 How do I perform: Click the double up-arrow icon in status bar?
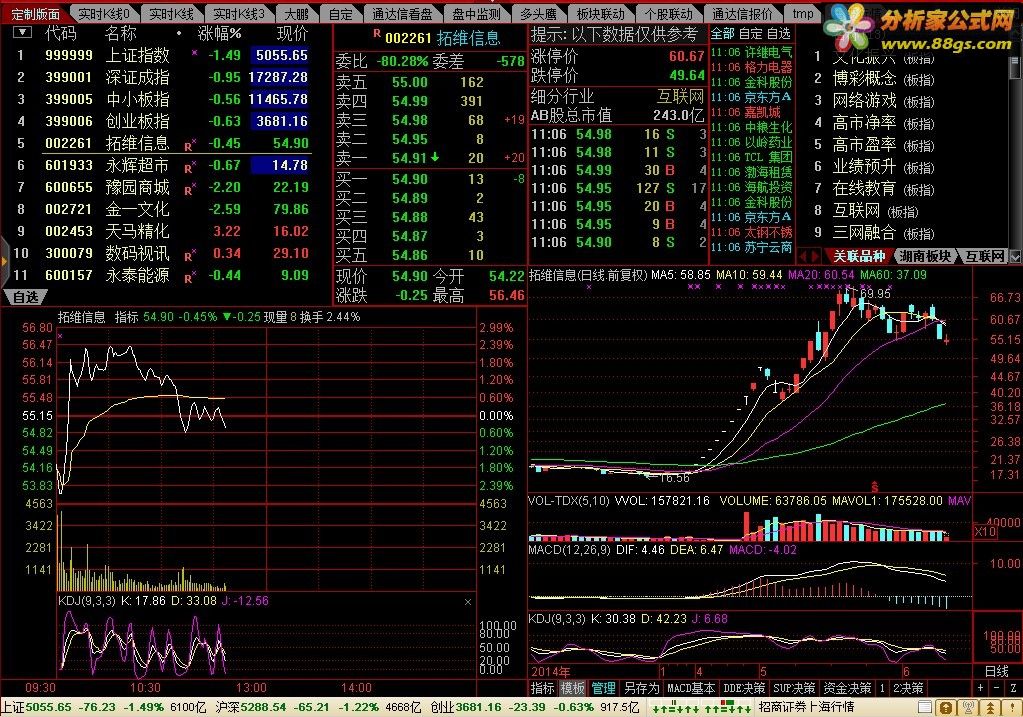(x=990, y=707)
